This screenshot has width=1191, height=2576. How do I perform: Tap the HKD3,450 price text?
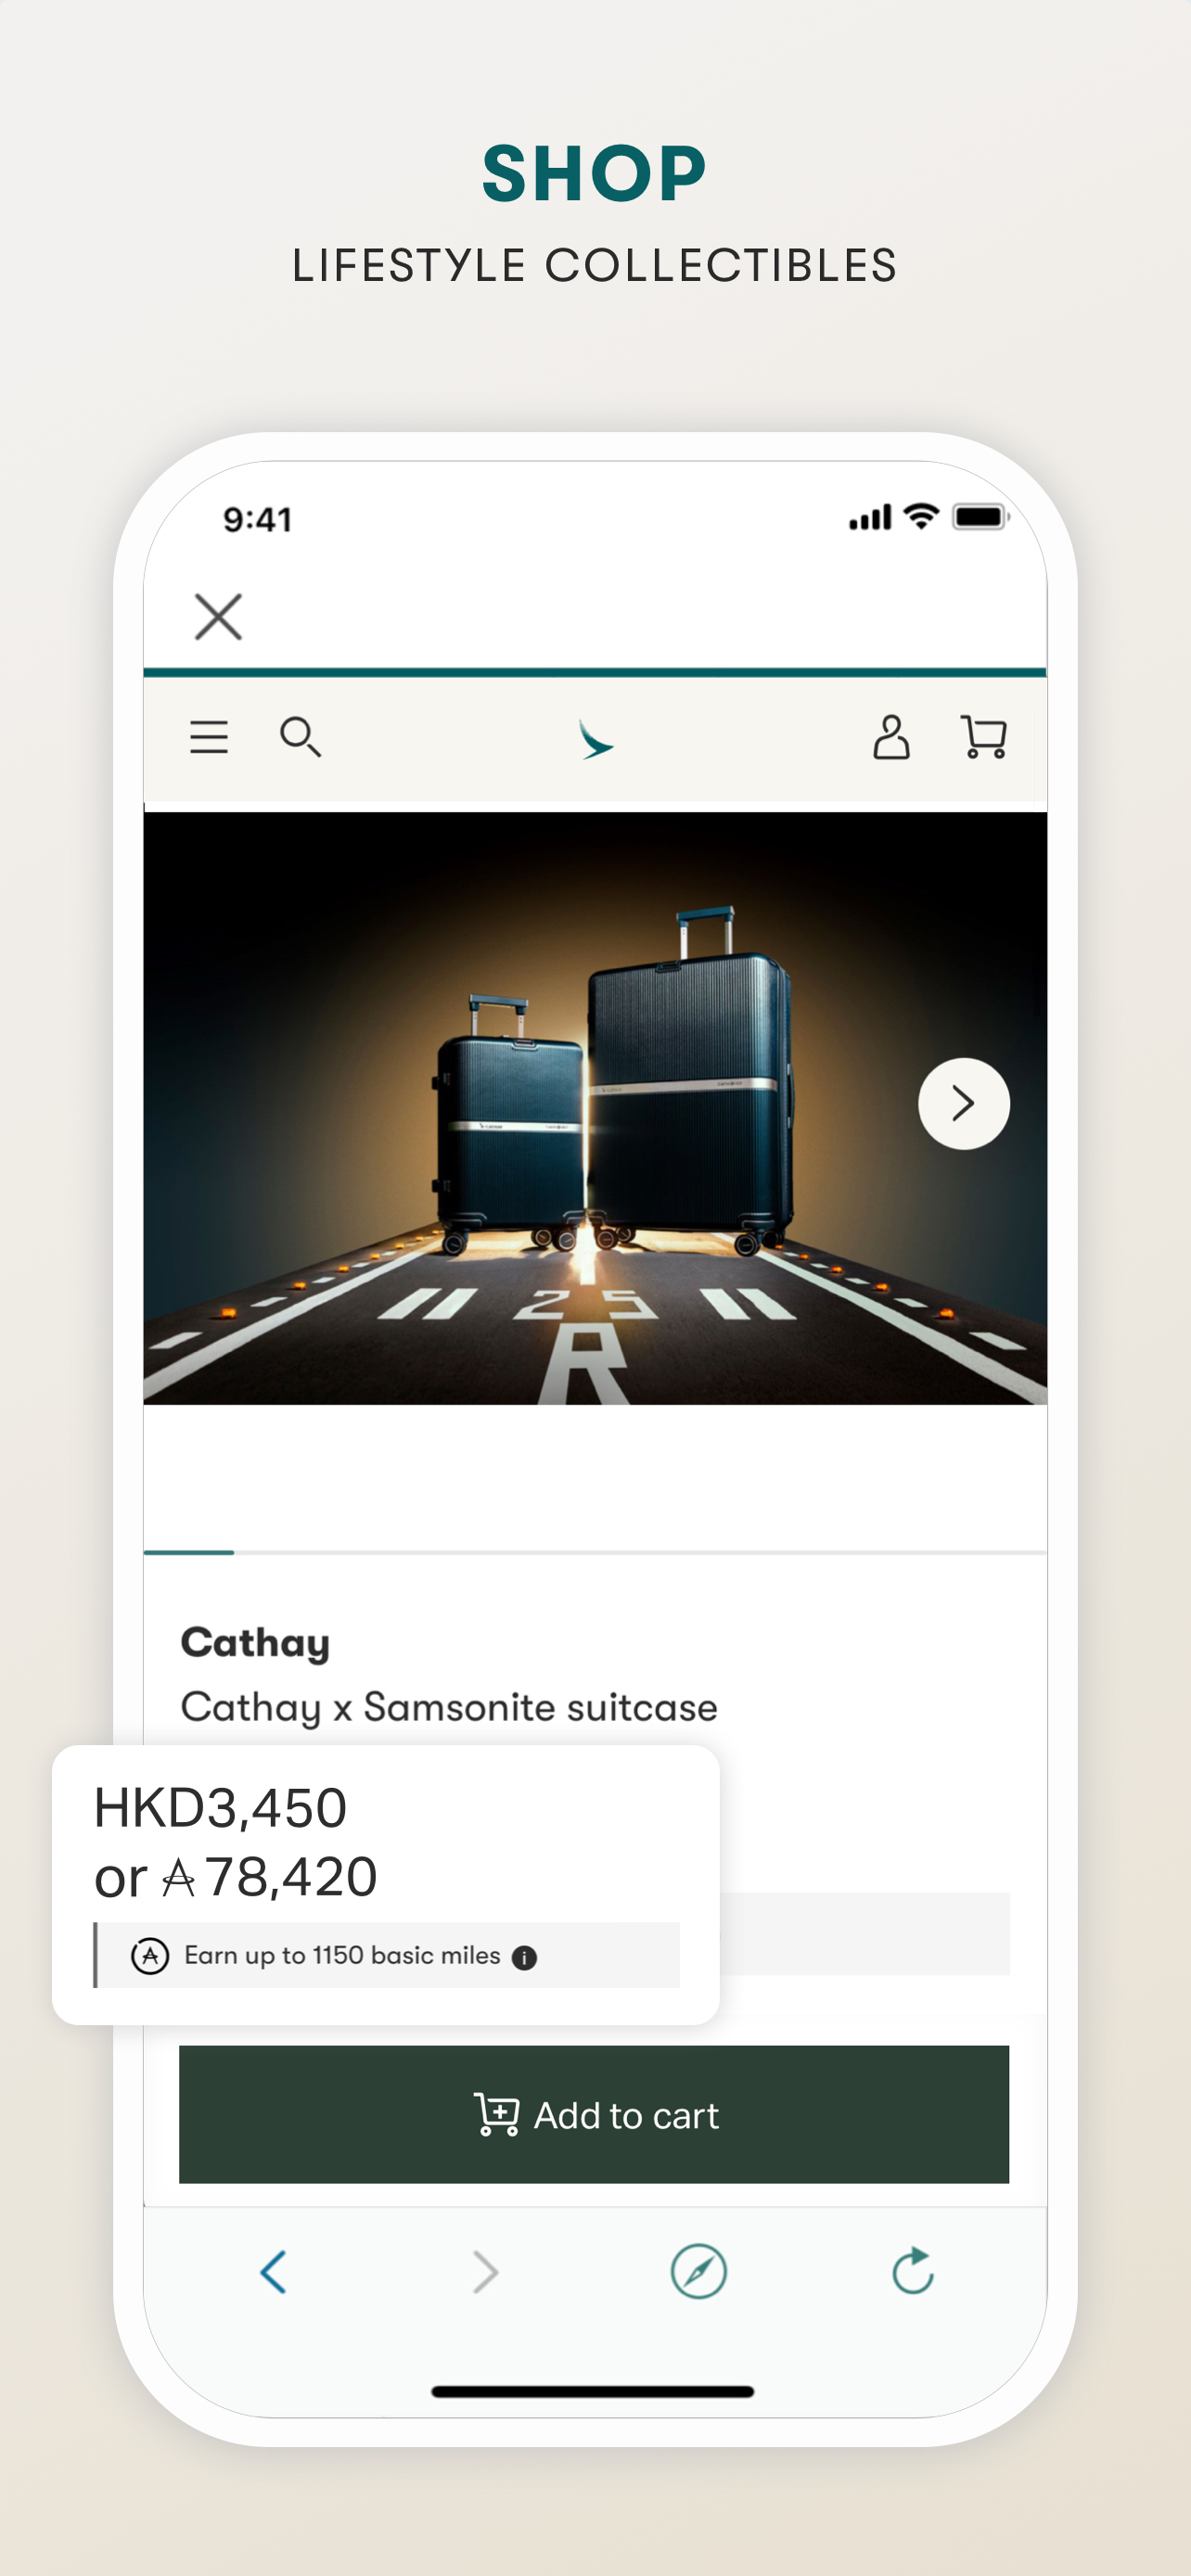(x=220, y=1808)
